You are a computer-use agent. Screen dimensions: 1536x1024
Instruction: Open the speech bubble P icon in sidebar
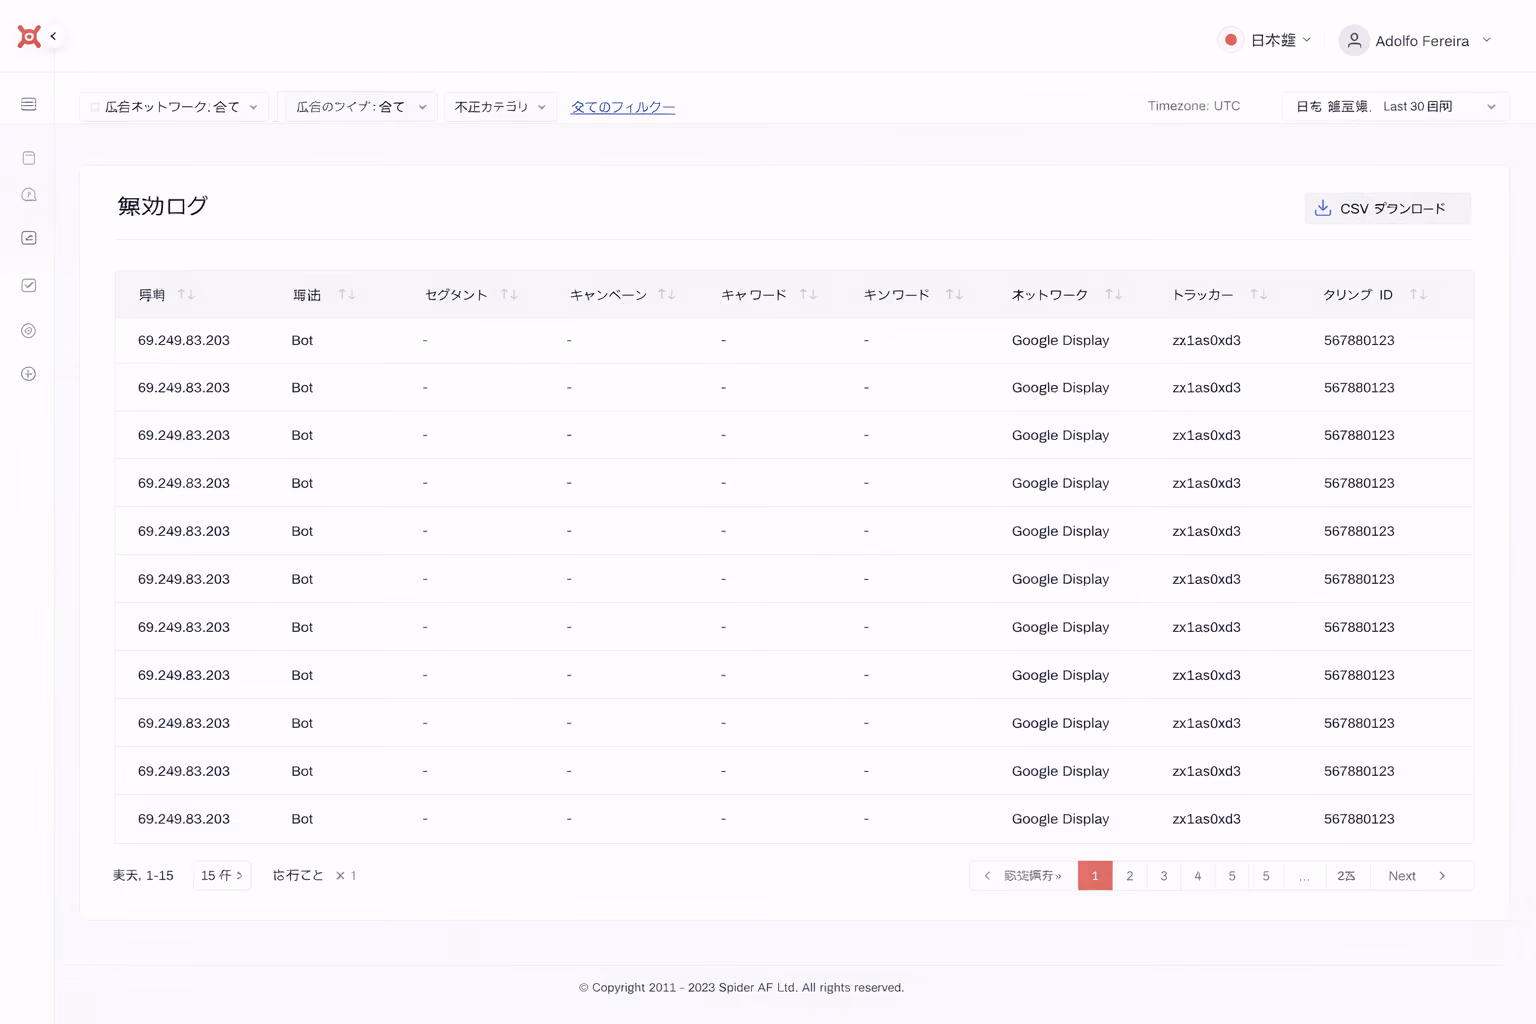point(28,195)
